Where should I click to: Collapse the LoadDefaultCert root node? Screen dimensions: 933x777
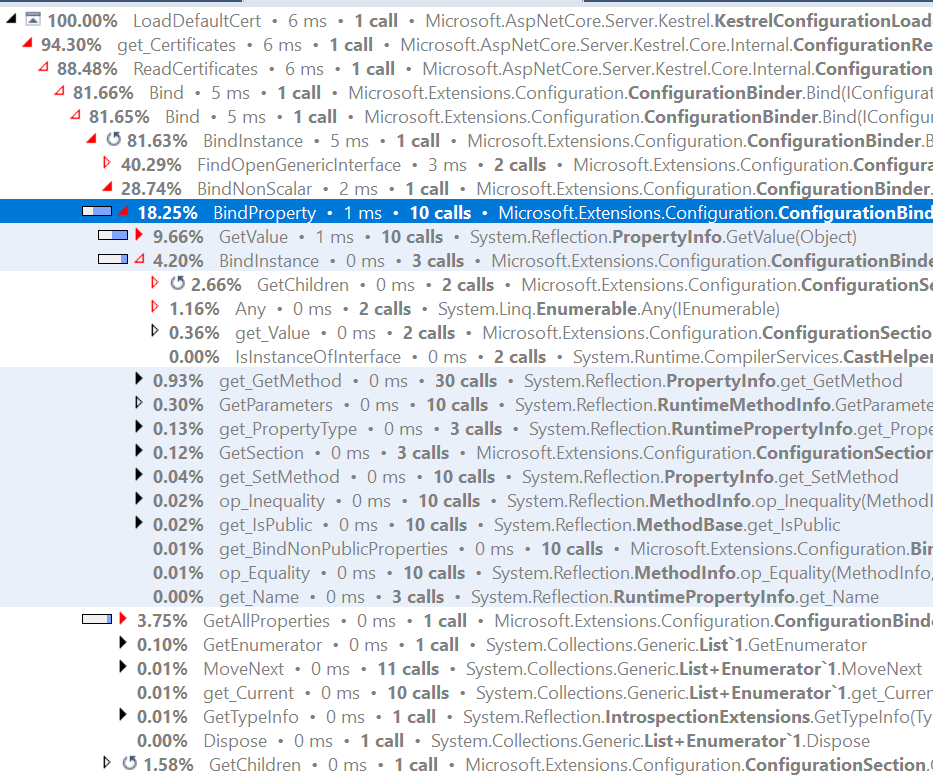11,20
